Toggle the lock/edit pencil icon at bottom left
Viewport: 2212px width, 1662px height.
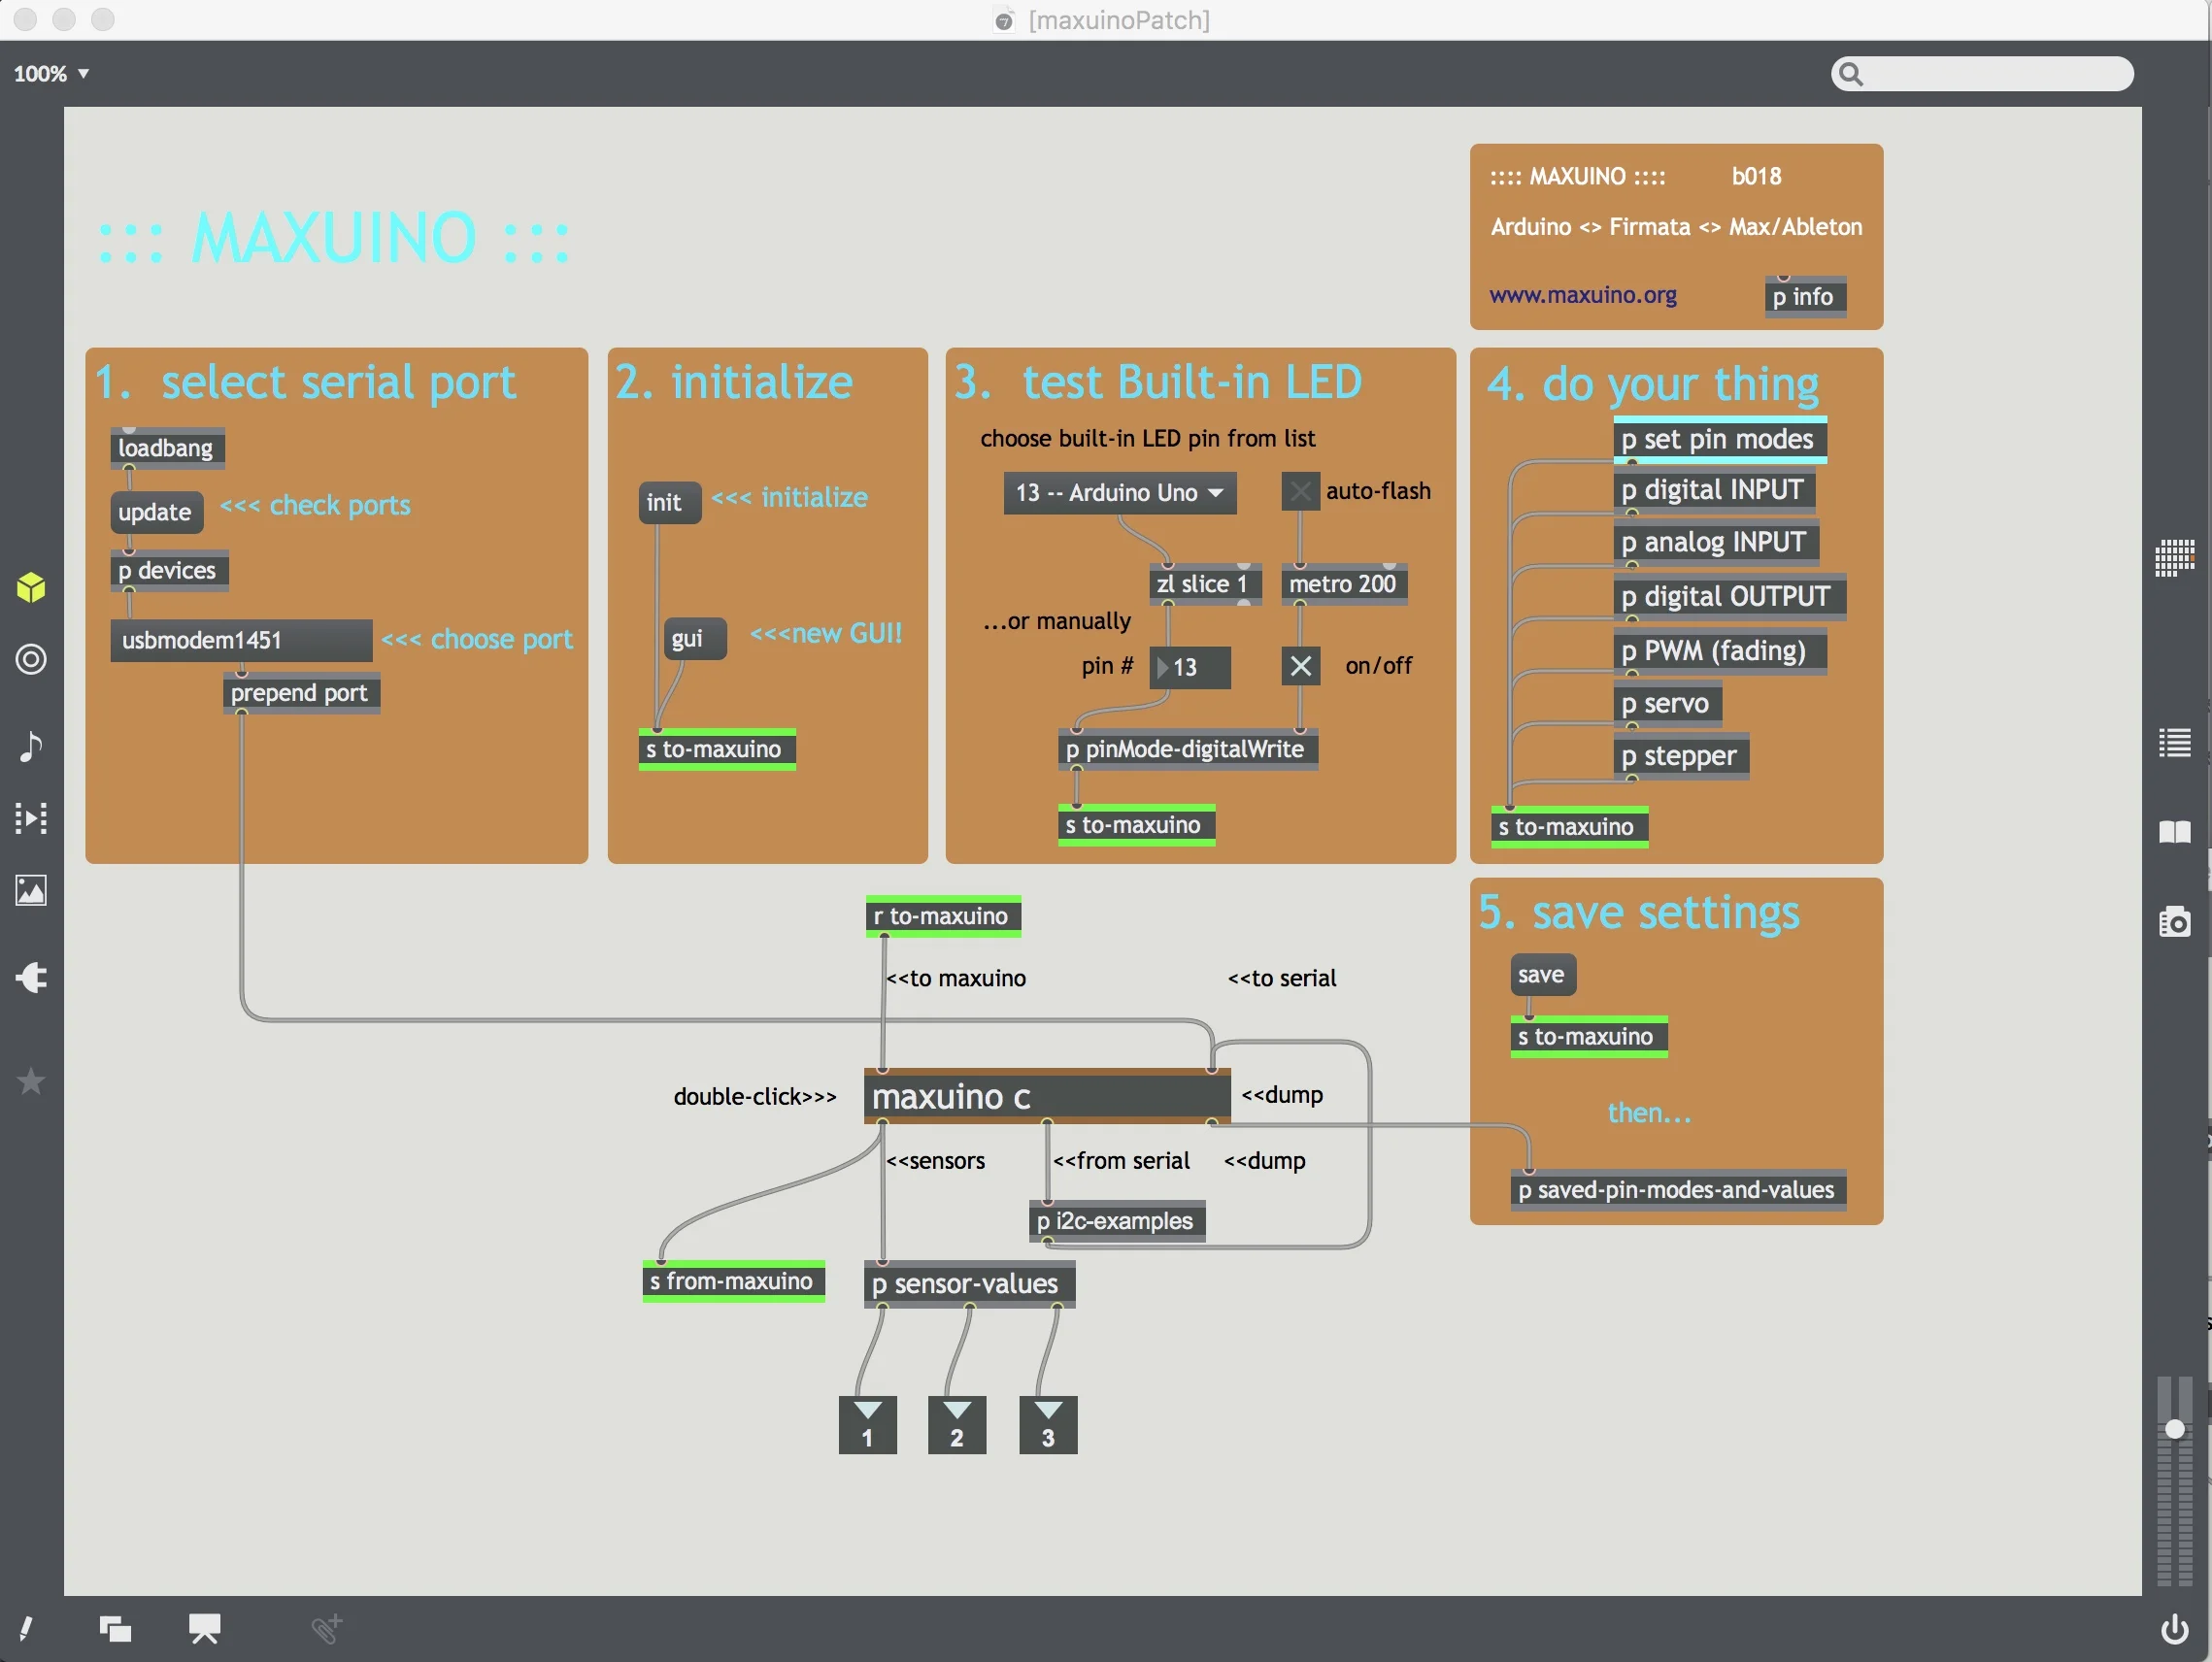[26, 1628]
